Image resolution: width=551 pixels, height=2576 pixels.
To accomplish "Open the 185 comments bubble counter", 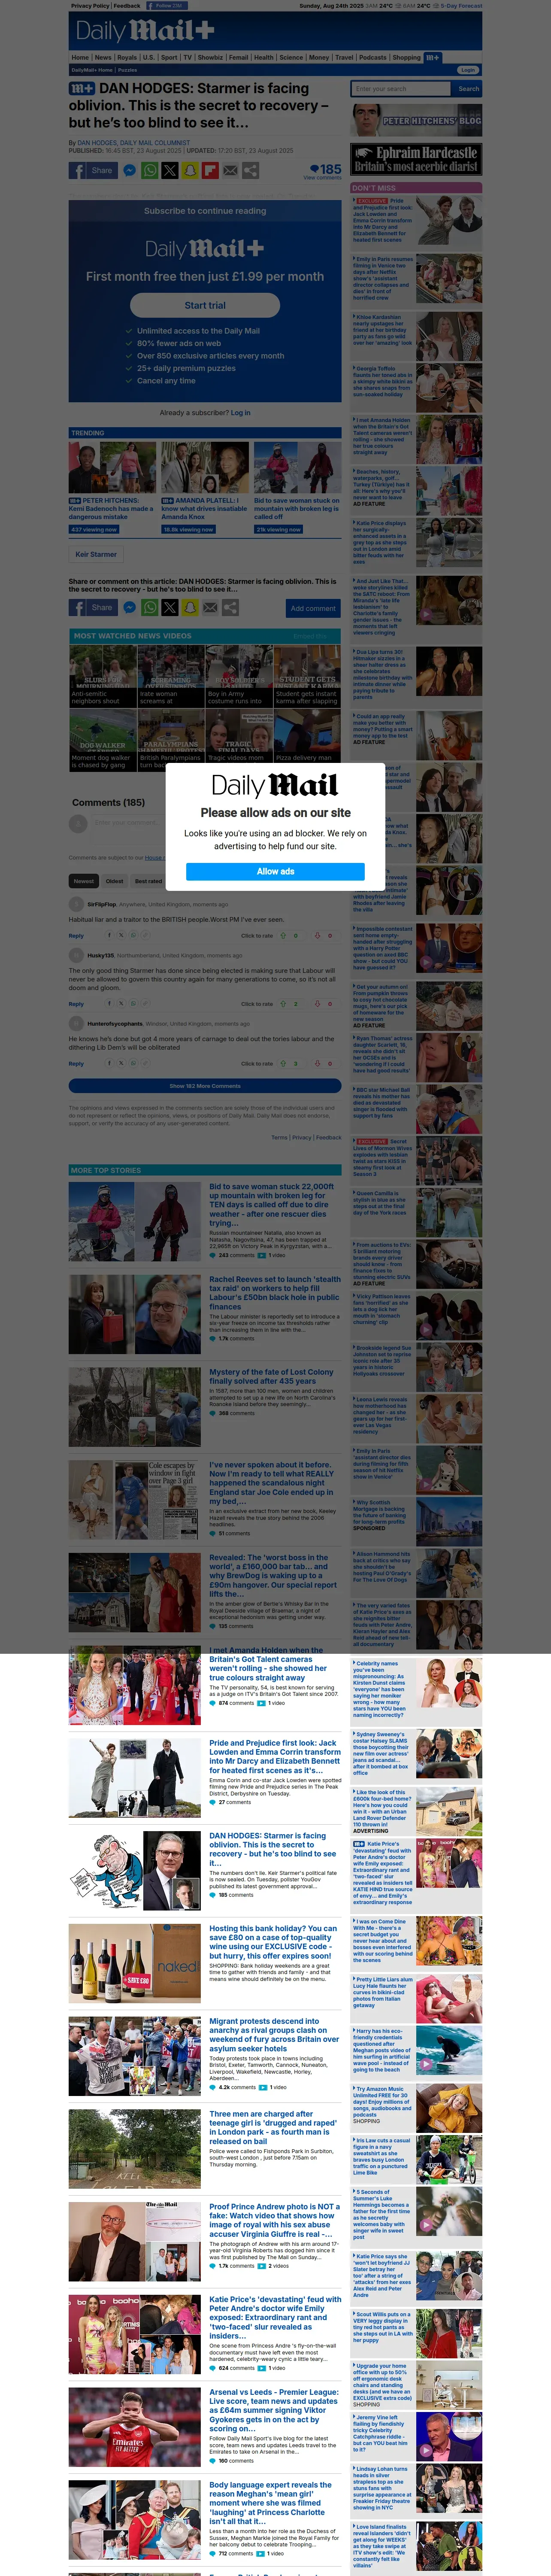I will (324, 170).
